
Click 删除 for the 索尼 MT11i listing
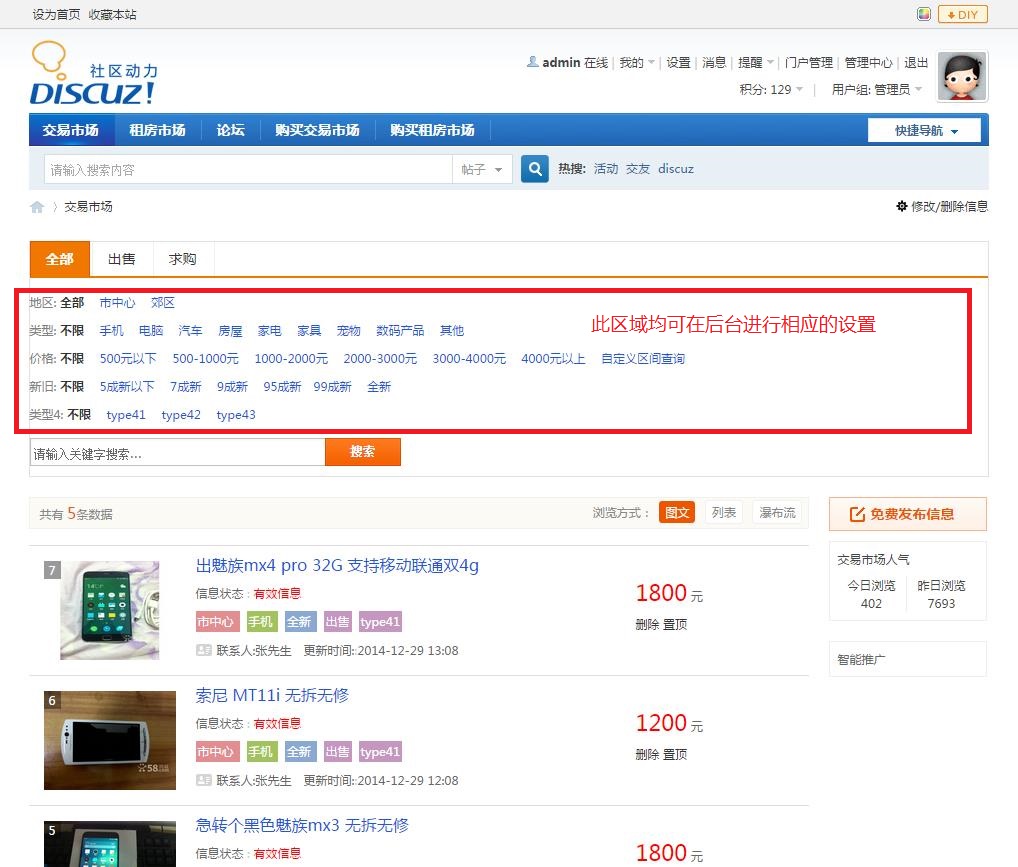click(x=647, y=755)
